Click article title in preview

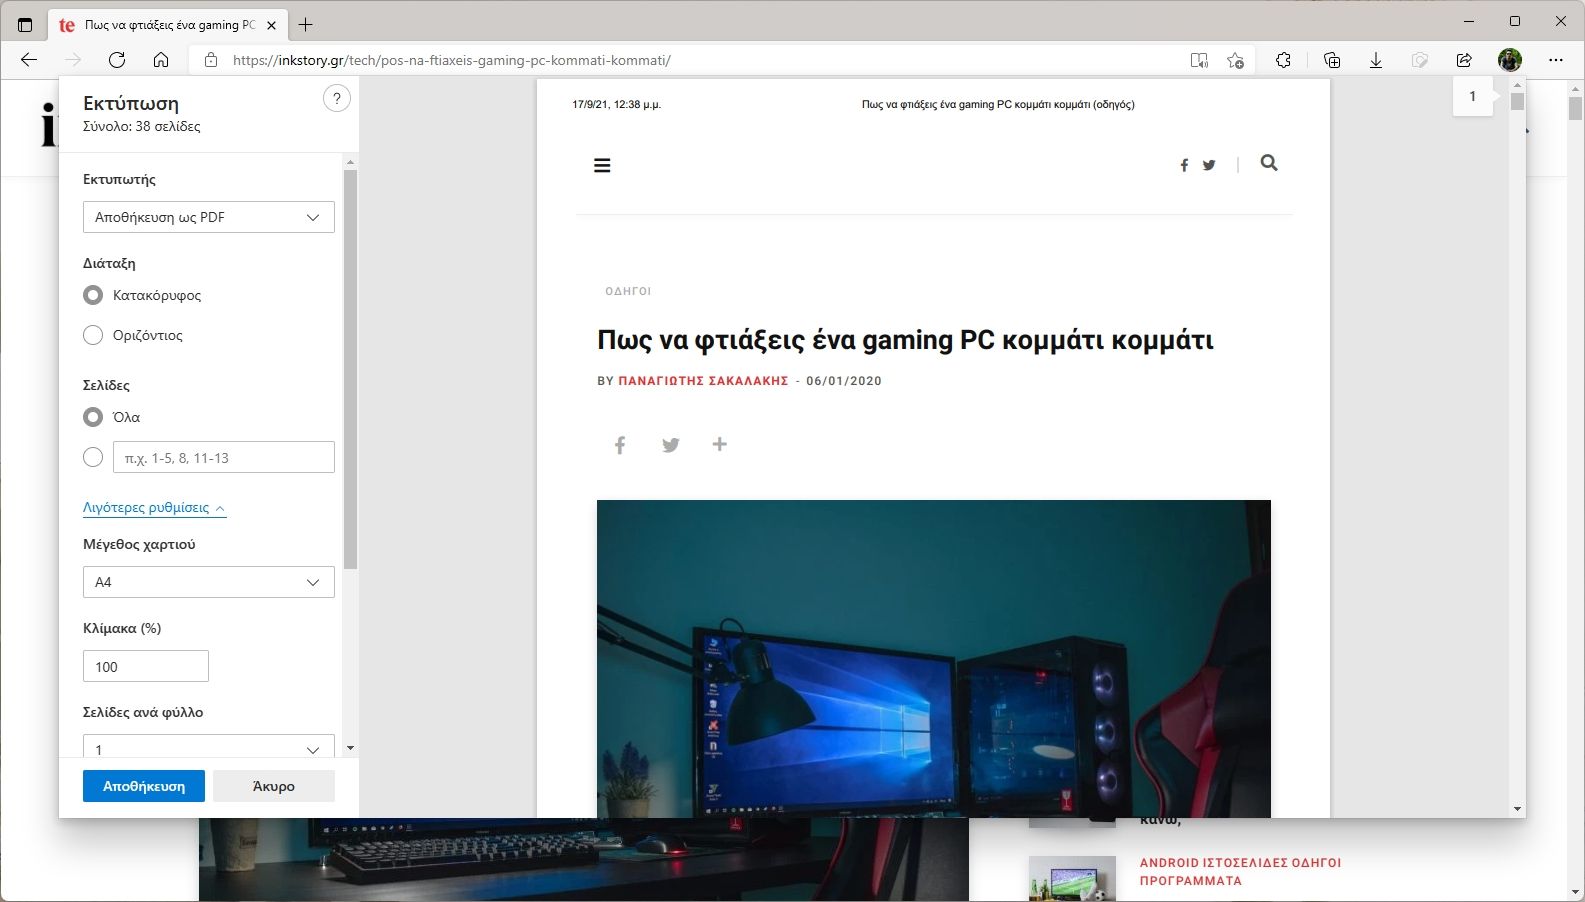pos(906,340)
